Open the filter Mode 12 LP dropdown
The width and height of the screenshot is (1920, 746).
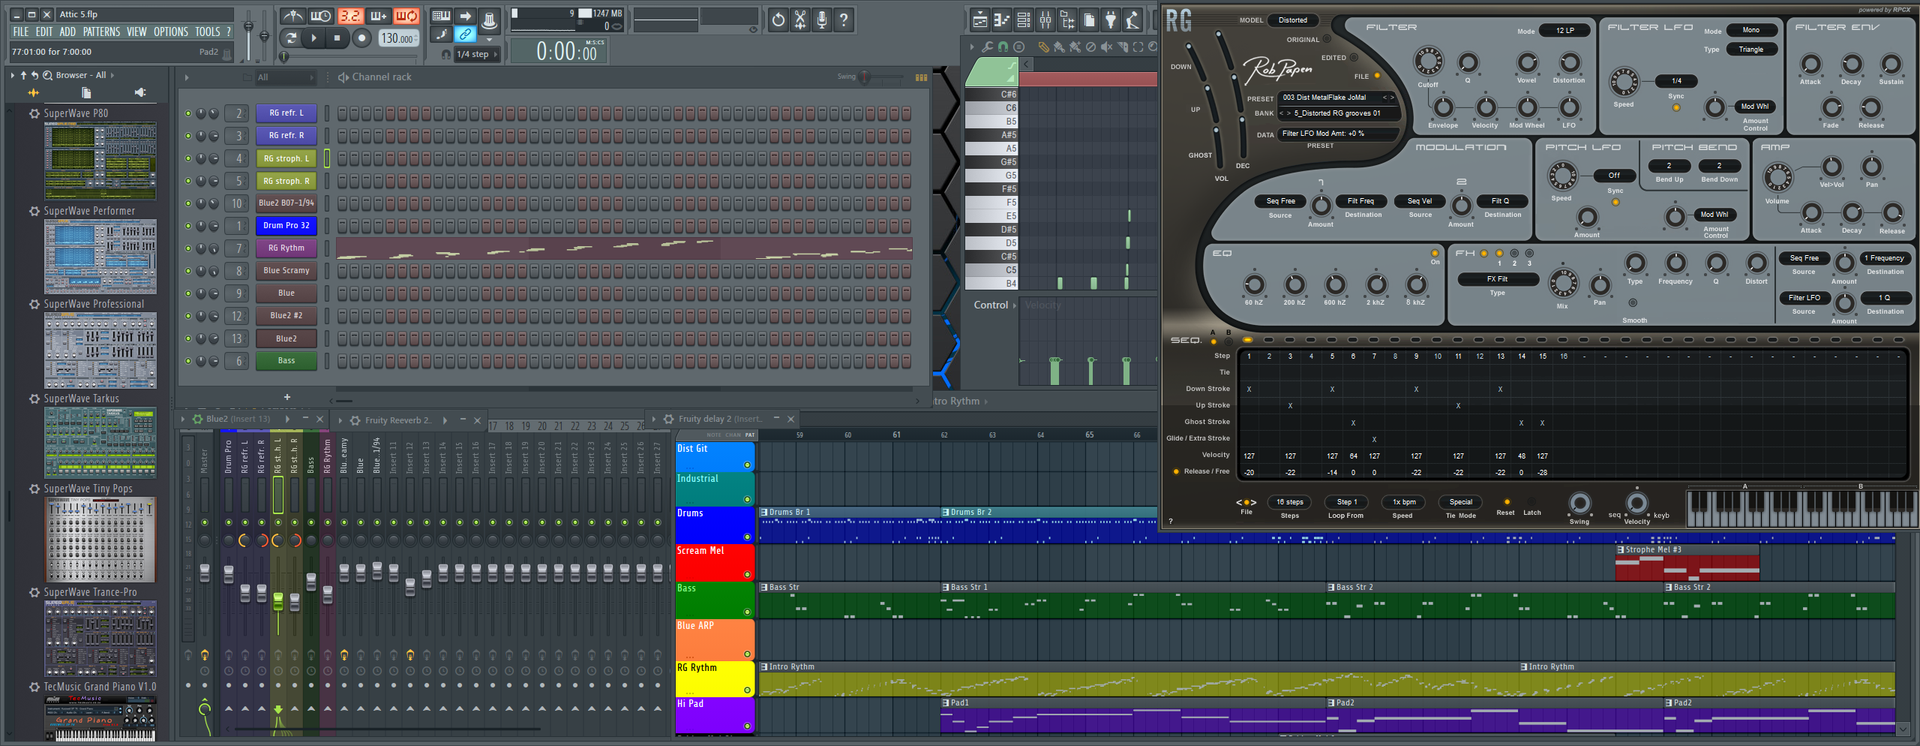(x=1565, y=30)
